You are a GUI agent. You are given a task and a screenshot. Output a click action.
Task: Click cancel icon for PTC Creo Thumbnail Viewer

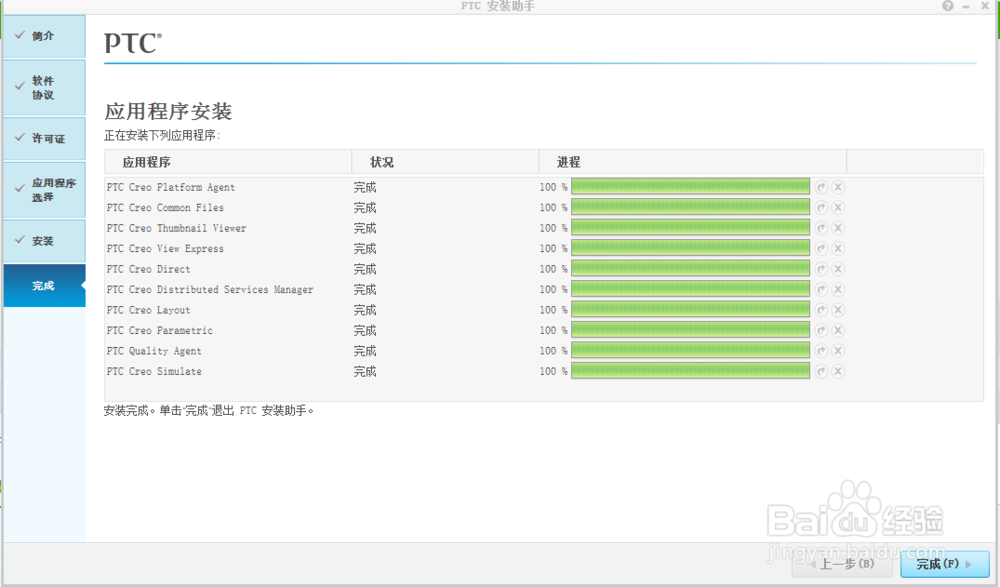pos(838,228)
